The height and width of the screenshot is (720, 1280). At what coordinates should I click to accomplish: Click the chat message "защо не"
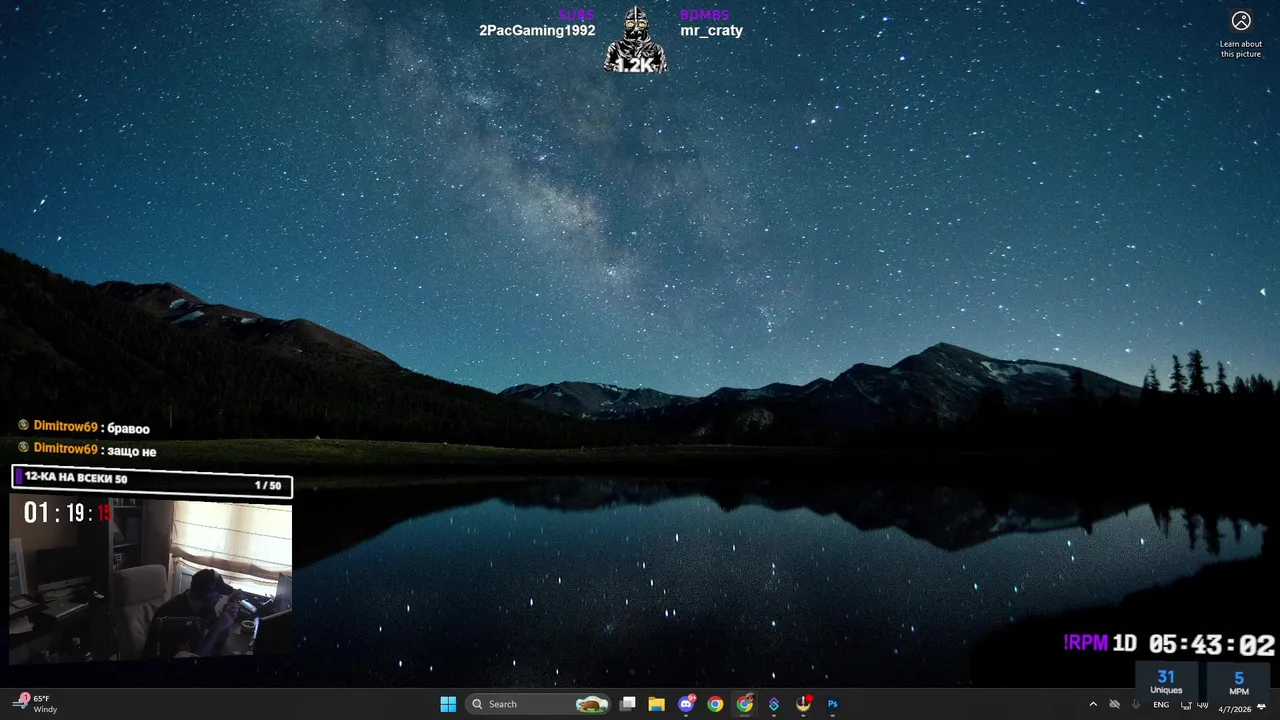pyautogui.click(x=132, y=451)
